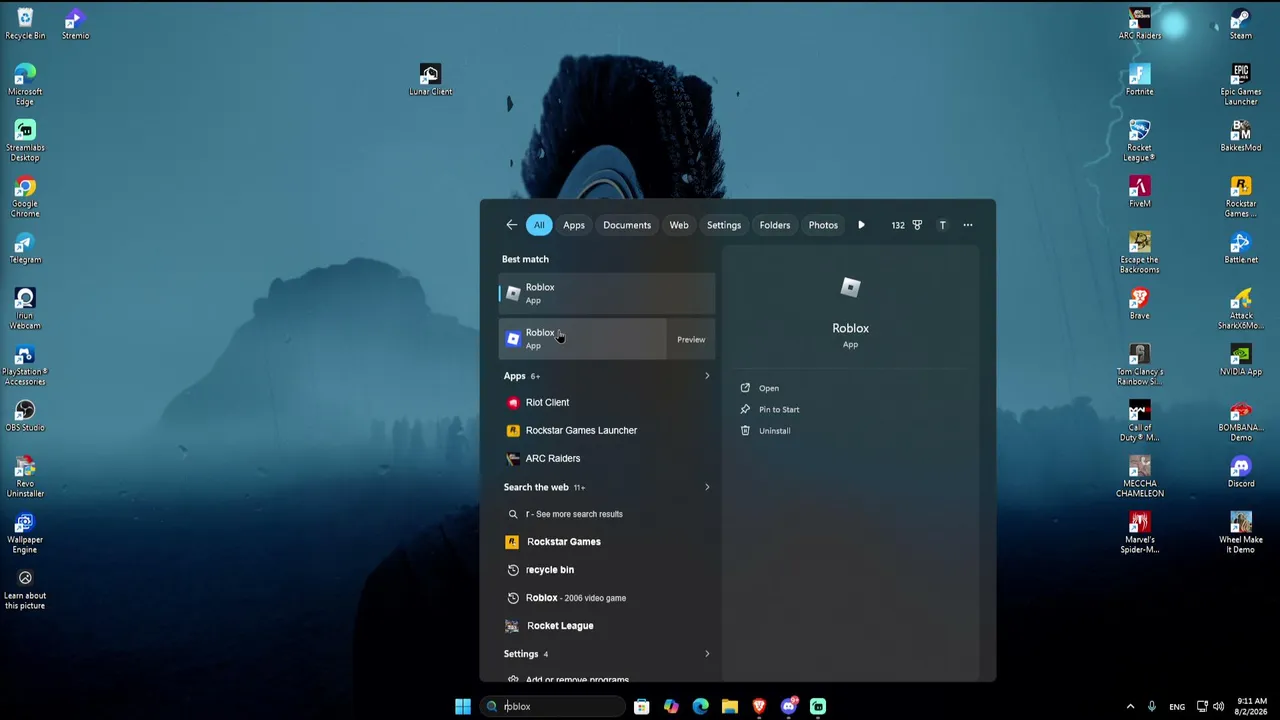This screenshot has width=1280, height=720.
Task: Switch to the Apps filter tab
Action: pos(574,225)
